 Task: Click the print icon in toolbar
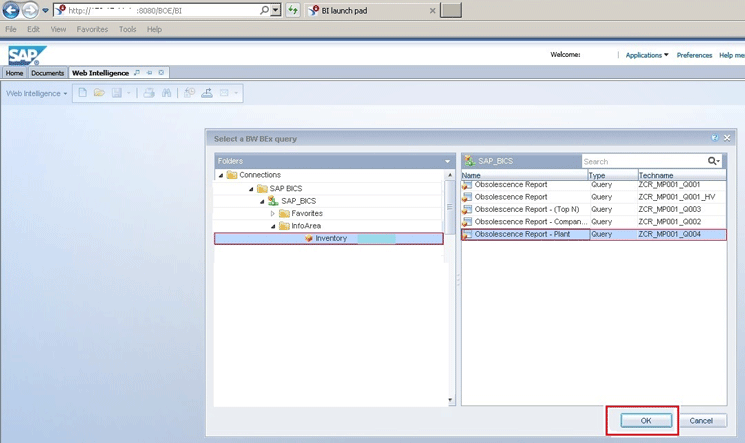coord(149,93)
